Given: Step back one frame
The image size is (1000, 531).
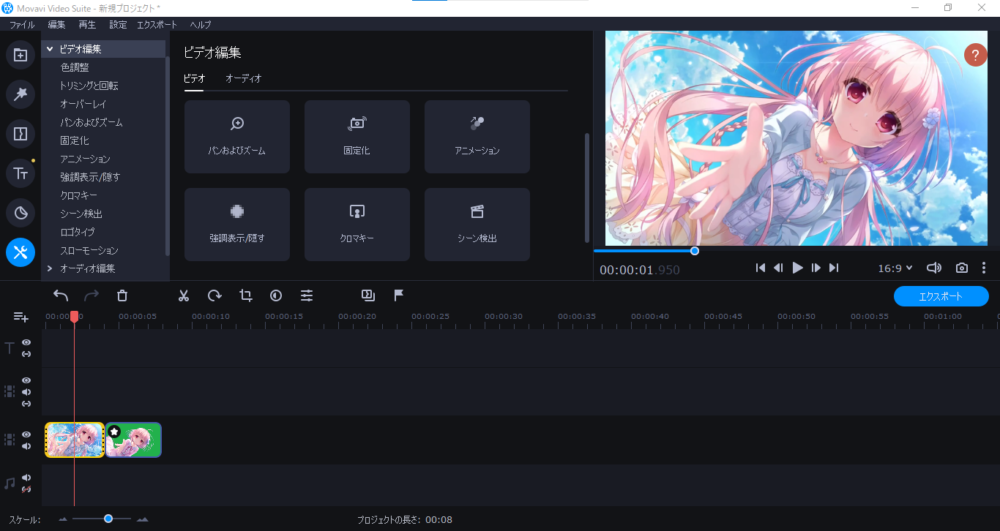Looking at the screenshot, I should 778,268.
